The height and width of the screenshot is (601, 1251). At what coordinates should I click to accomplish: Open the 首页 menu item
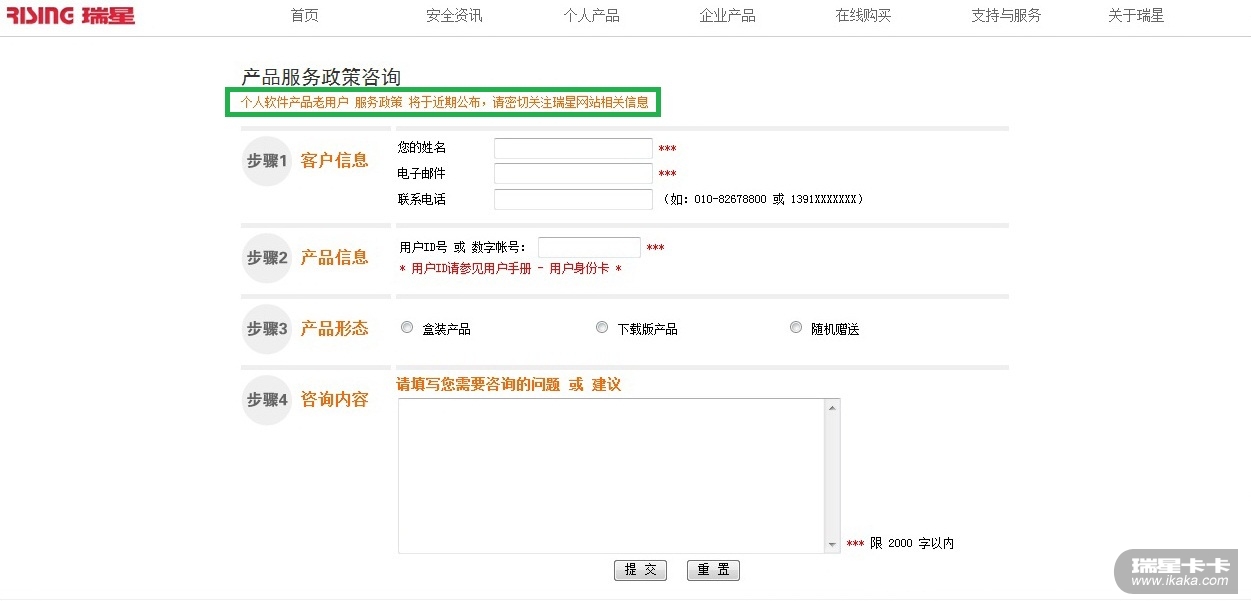[304, 15]
